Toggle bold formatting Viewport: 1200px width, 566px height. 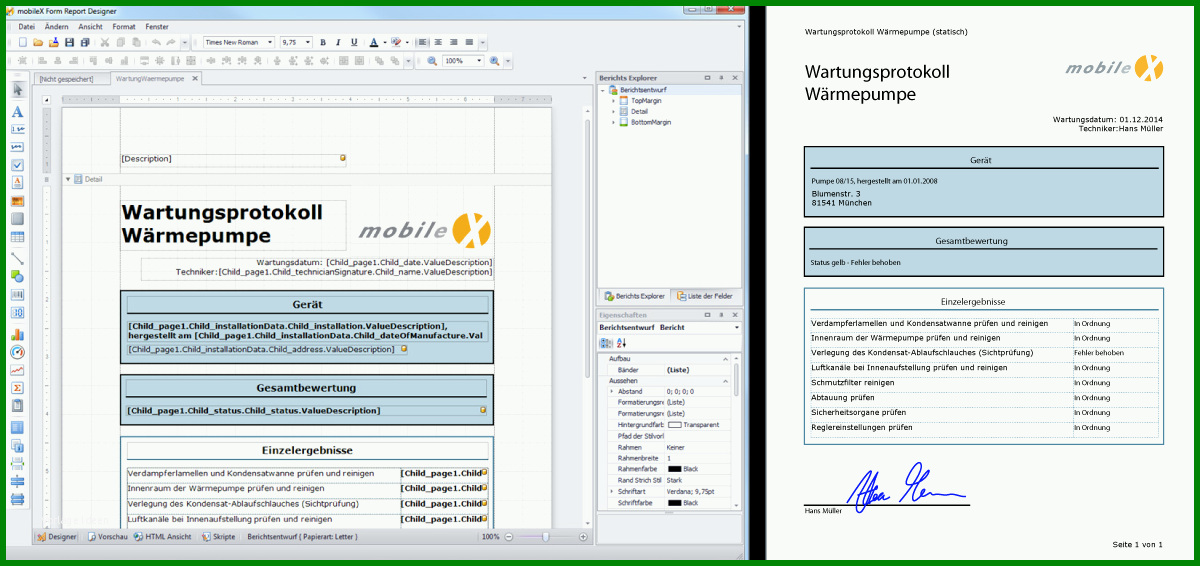[323, 42]
